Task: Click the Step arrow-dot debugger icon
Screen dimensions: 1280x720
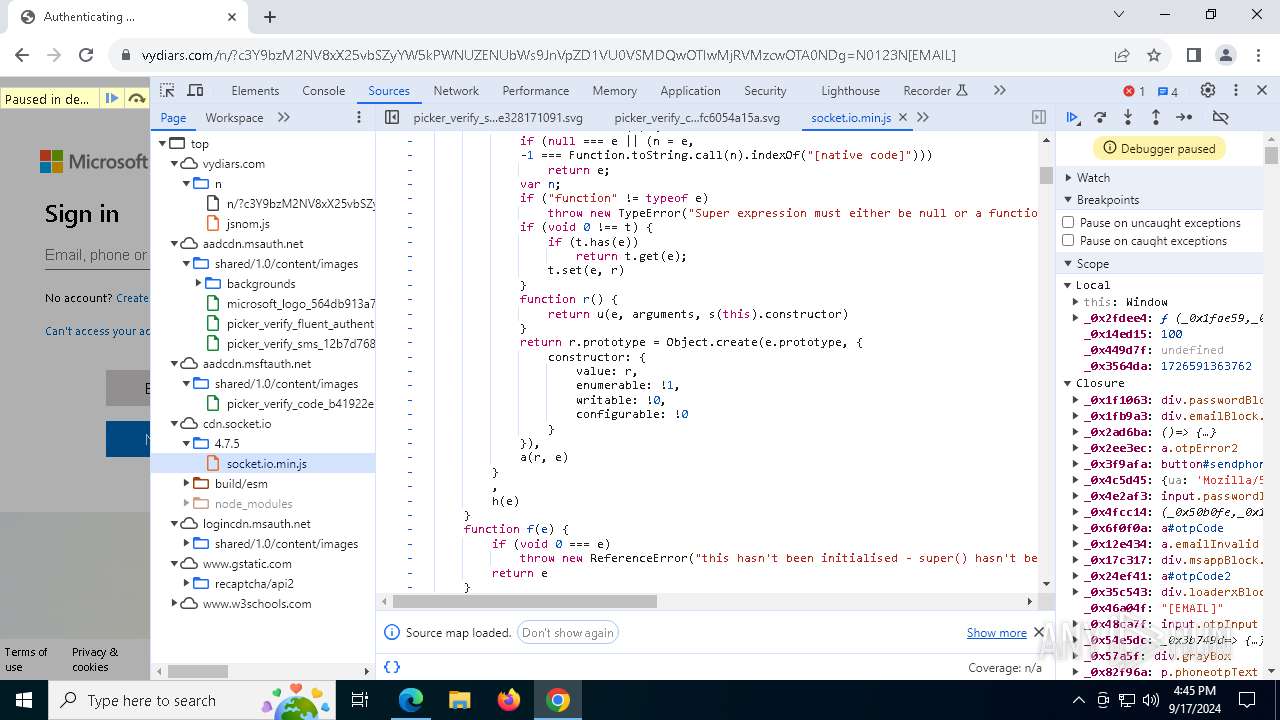Action: coord(1184,117)
